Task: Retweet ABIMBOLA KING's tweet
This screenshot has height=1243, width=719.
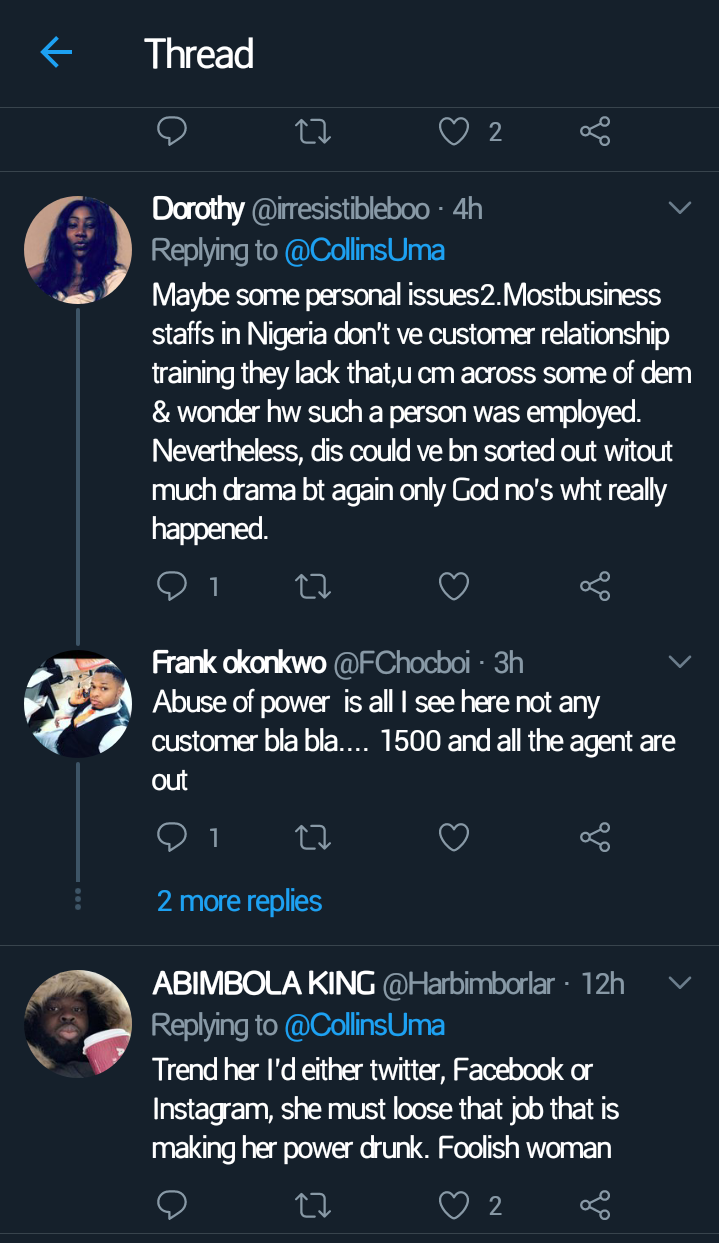Action: coord(314,1206)
